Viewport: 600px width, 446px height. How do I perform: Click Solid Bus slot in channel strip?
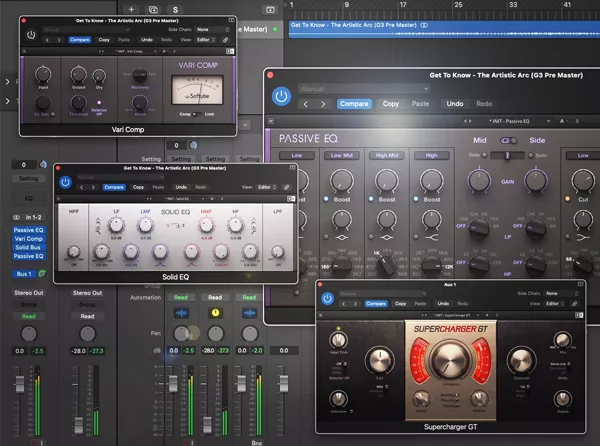tap(29, 247)
